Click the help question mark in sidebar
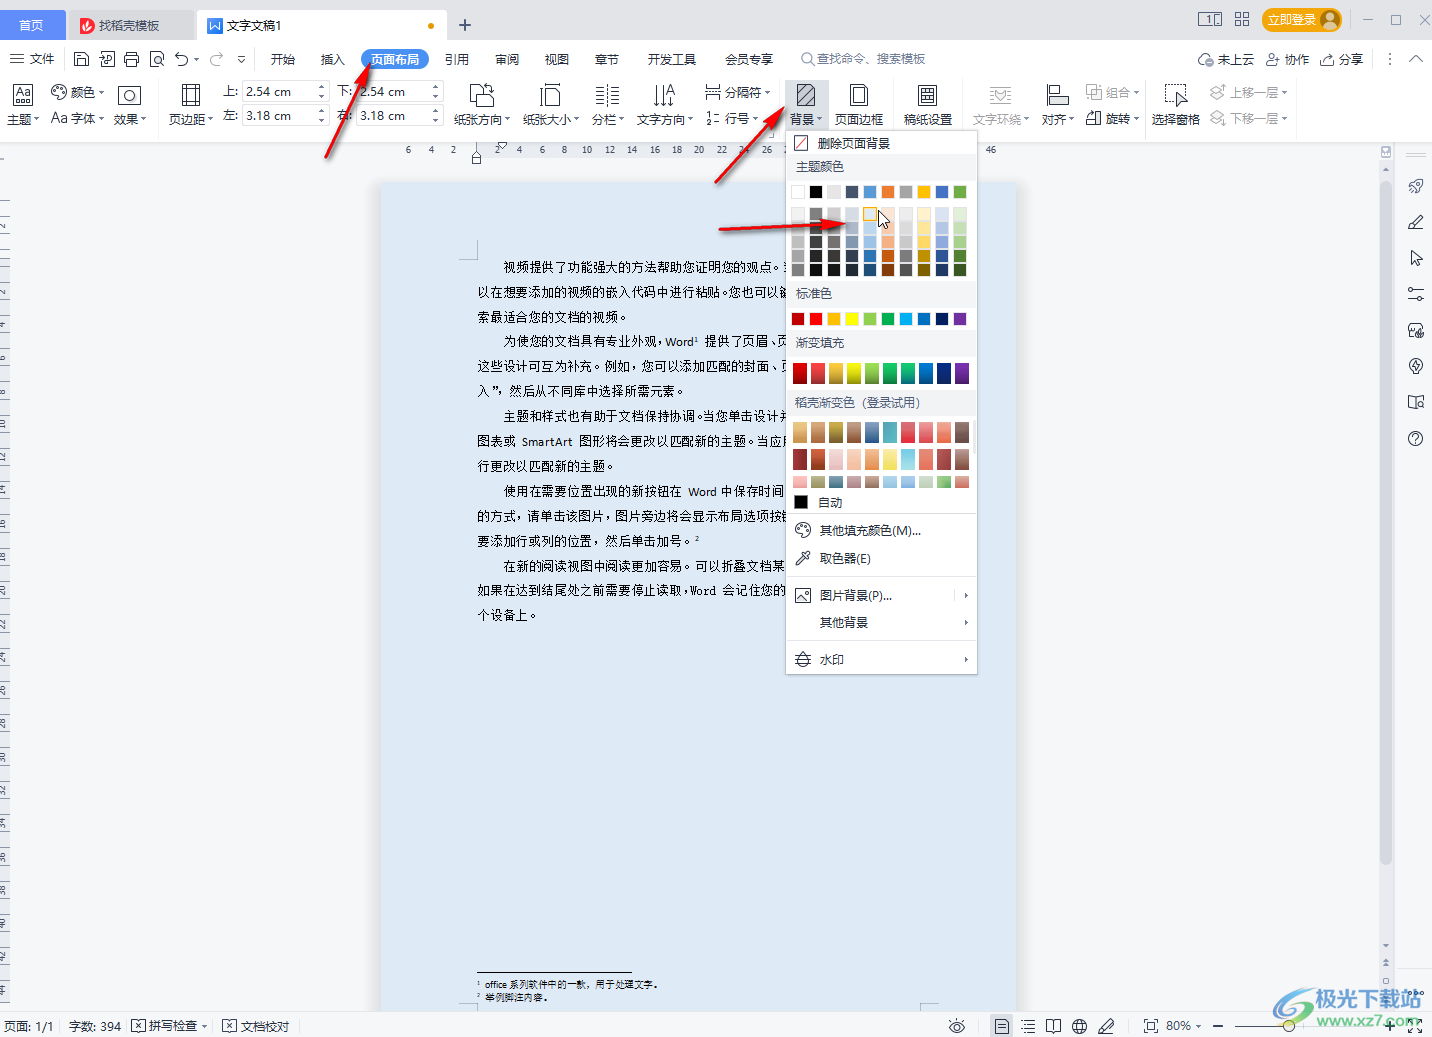The width and height of the screenshot is (1432, 1037). tap(1416, 438)
